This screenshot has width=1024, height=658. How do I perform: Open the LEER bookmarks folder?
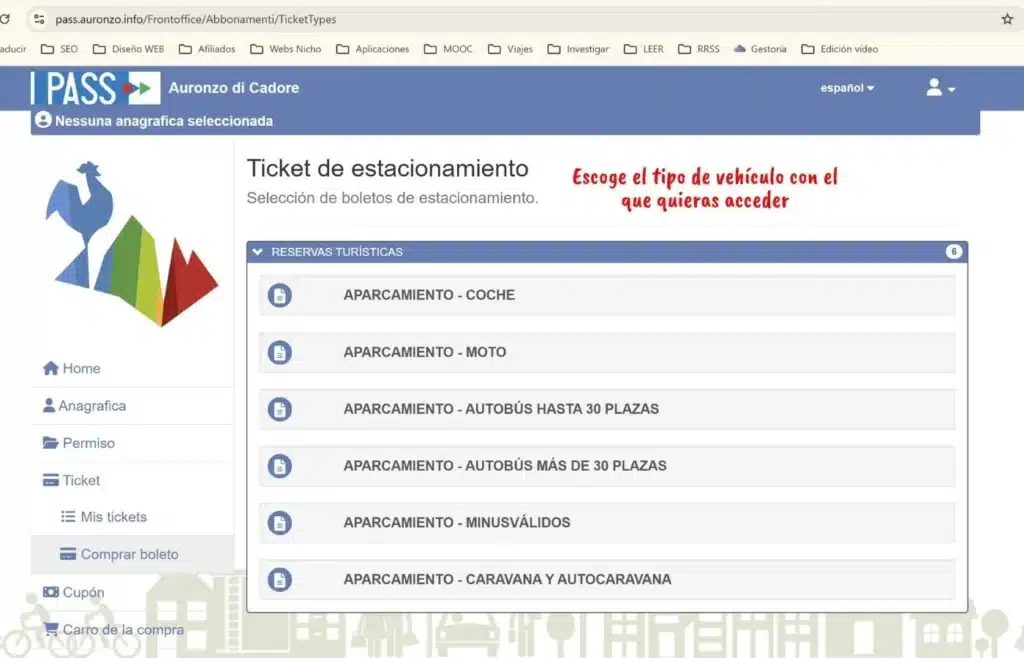644,49
